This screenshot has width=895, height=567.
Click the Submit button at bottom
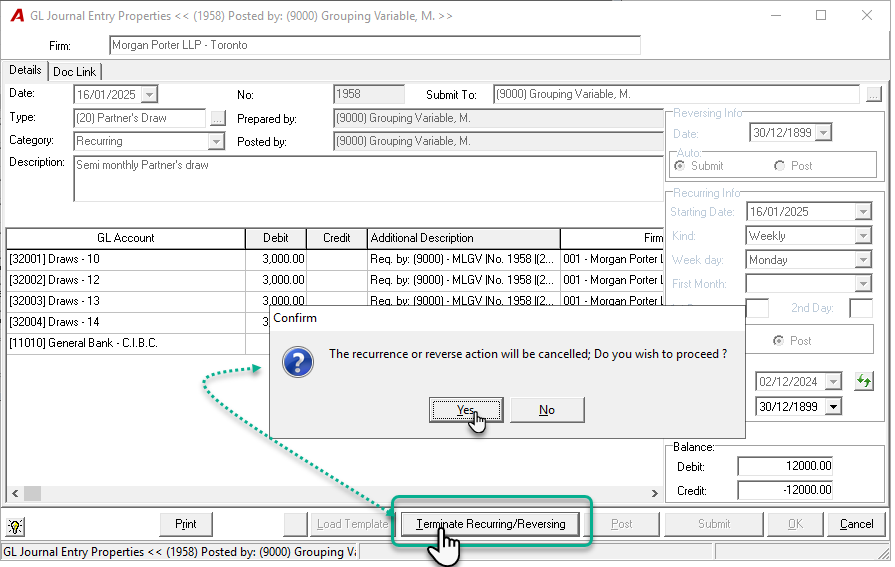tap(713, 524)
